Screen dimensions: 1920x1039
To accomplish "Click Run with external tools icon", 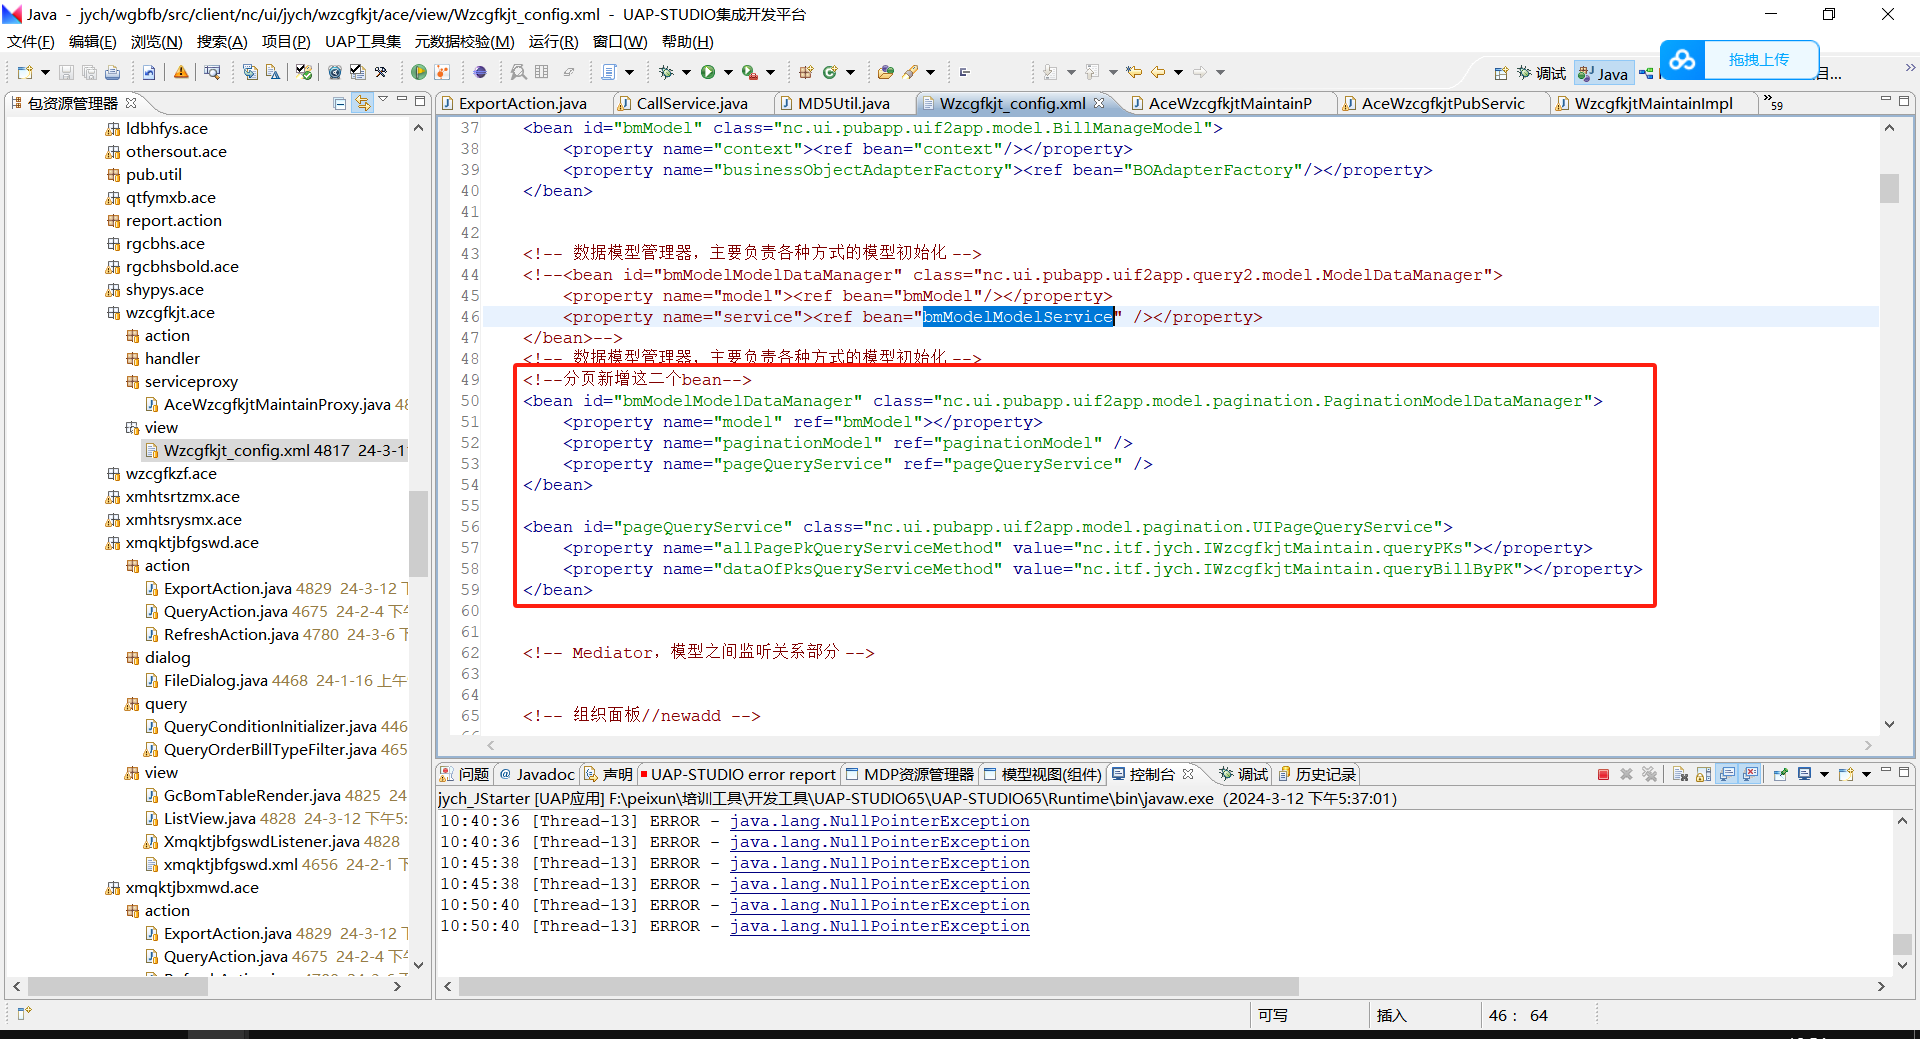I will (750, 72).
